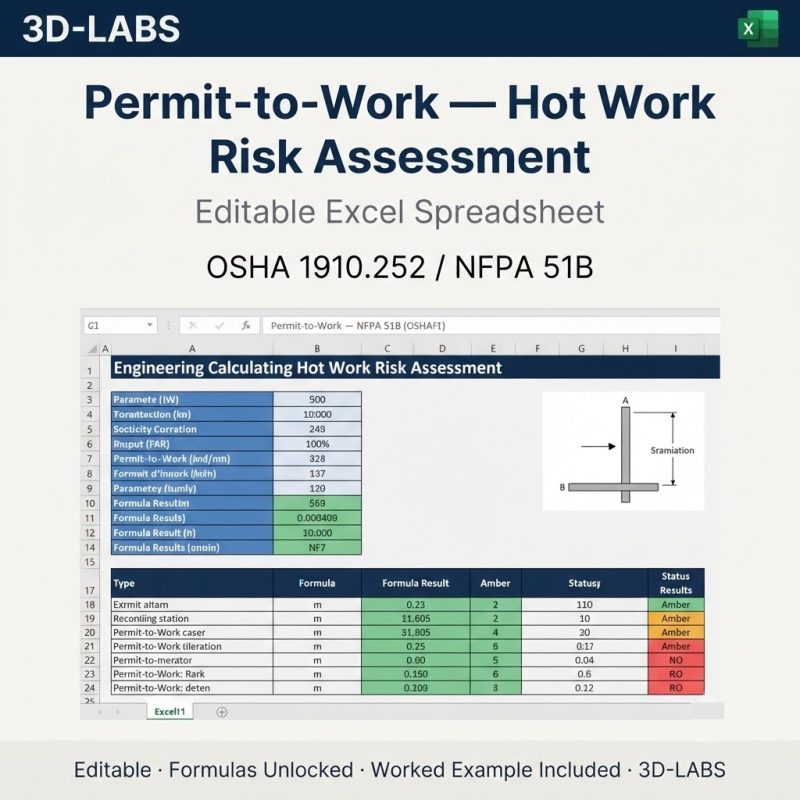Screen dimensions: 800x800
Task: Select the Permit-to-Work: deten row label
Action: 192,688
